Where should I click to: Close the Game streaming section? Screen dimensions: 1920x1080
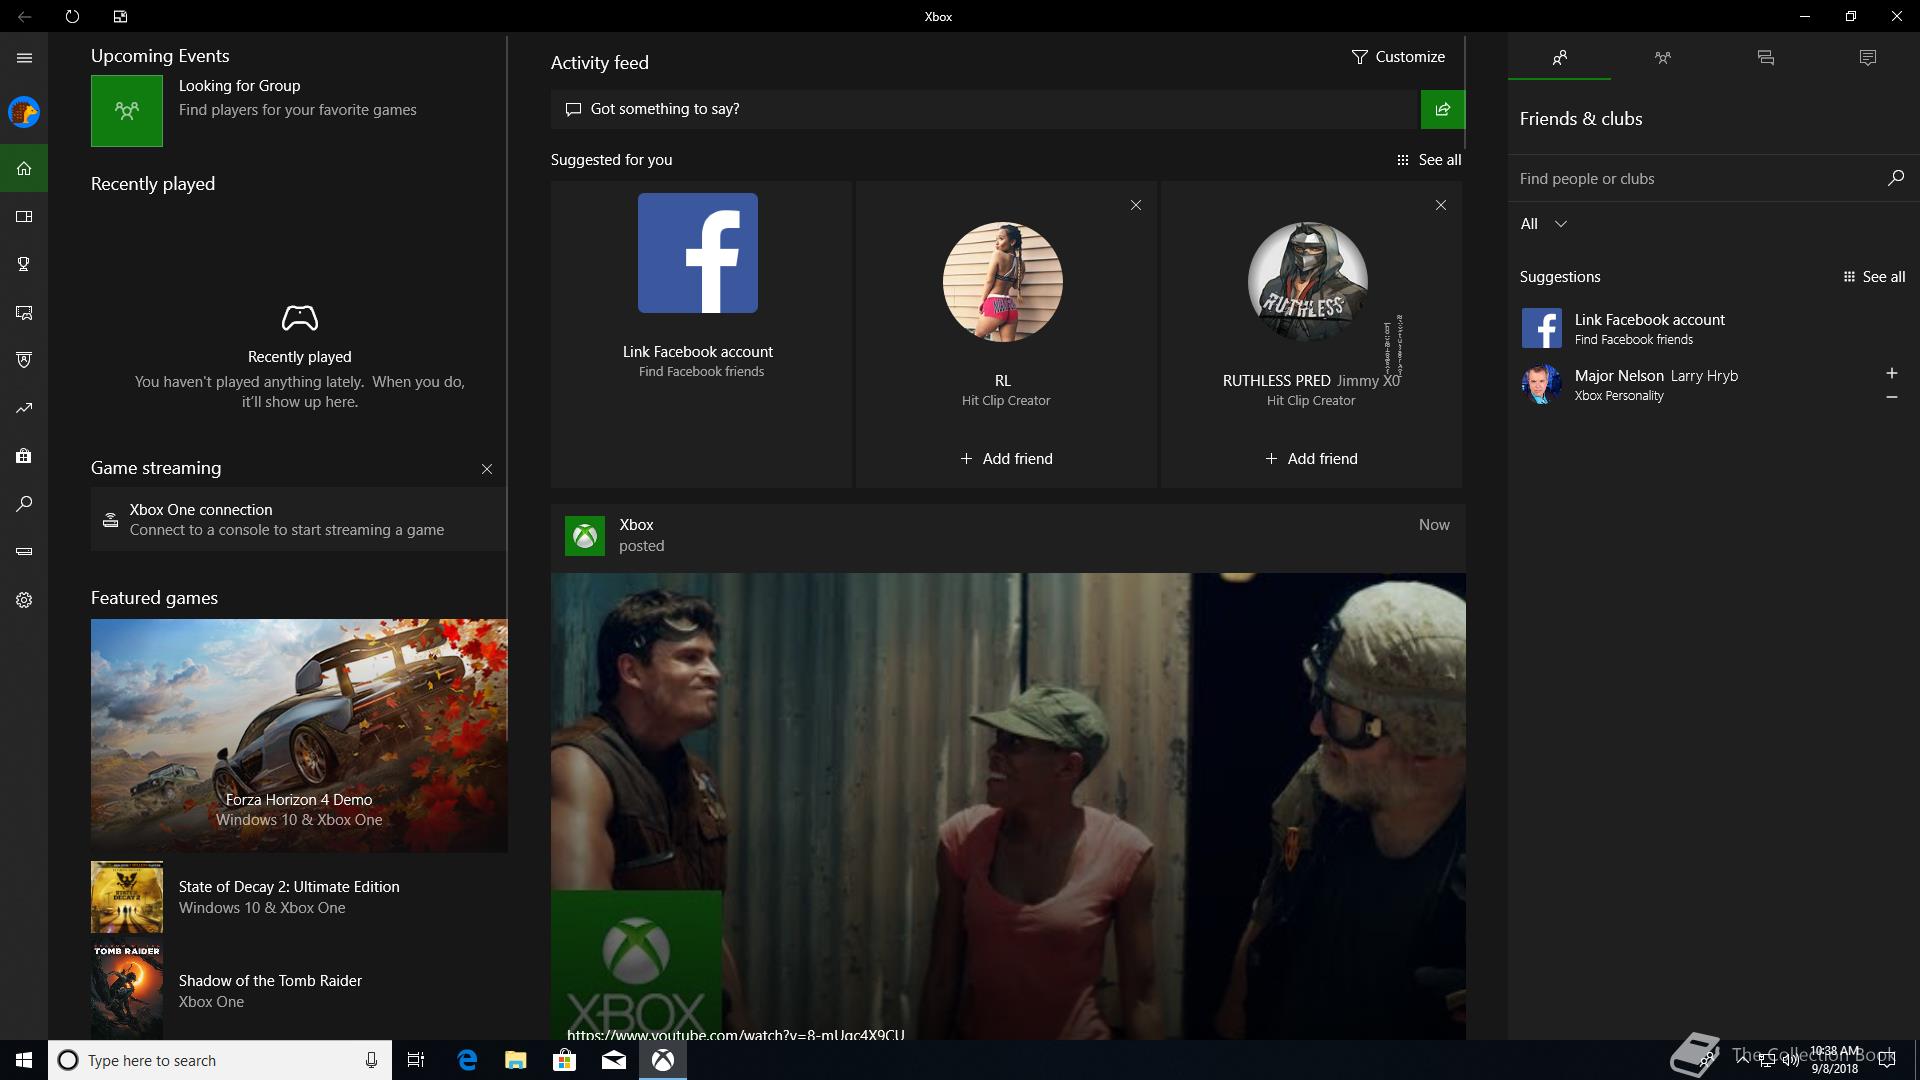487,469
